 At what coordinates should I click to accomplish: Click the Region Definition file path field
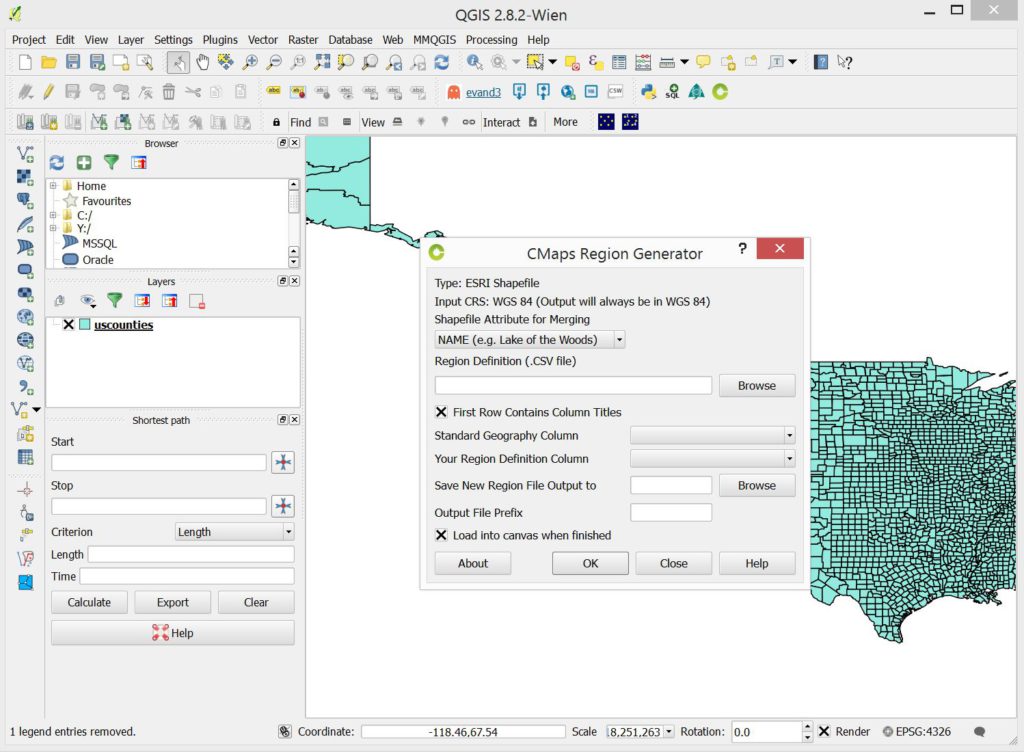[573, 385]
